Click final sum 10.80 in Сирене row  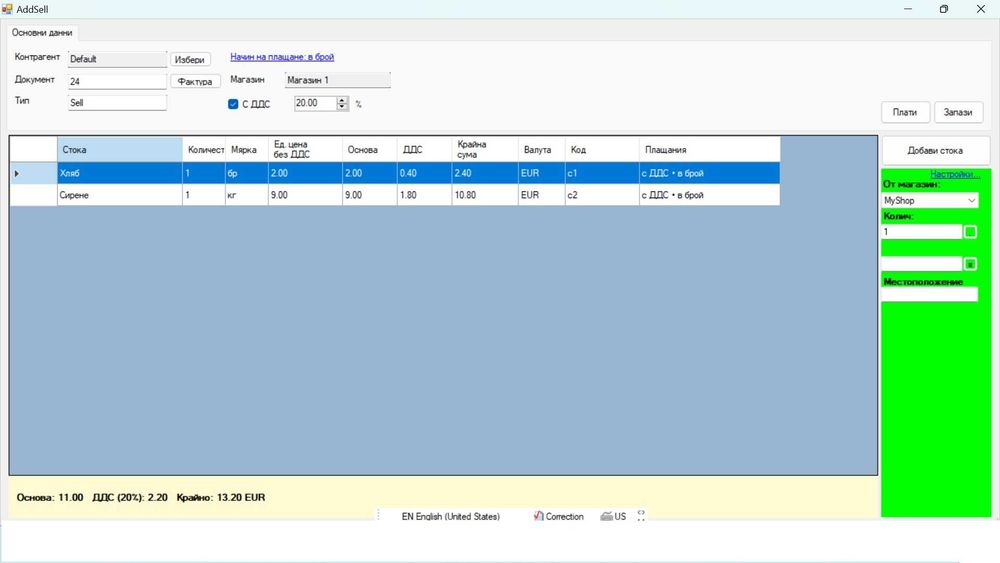click(x=485, y=195)
